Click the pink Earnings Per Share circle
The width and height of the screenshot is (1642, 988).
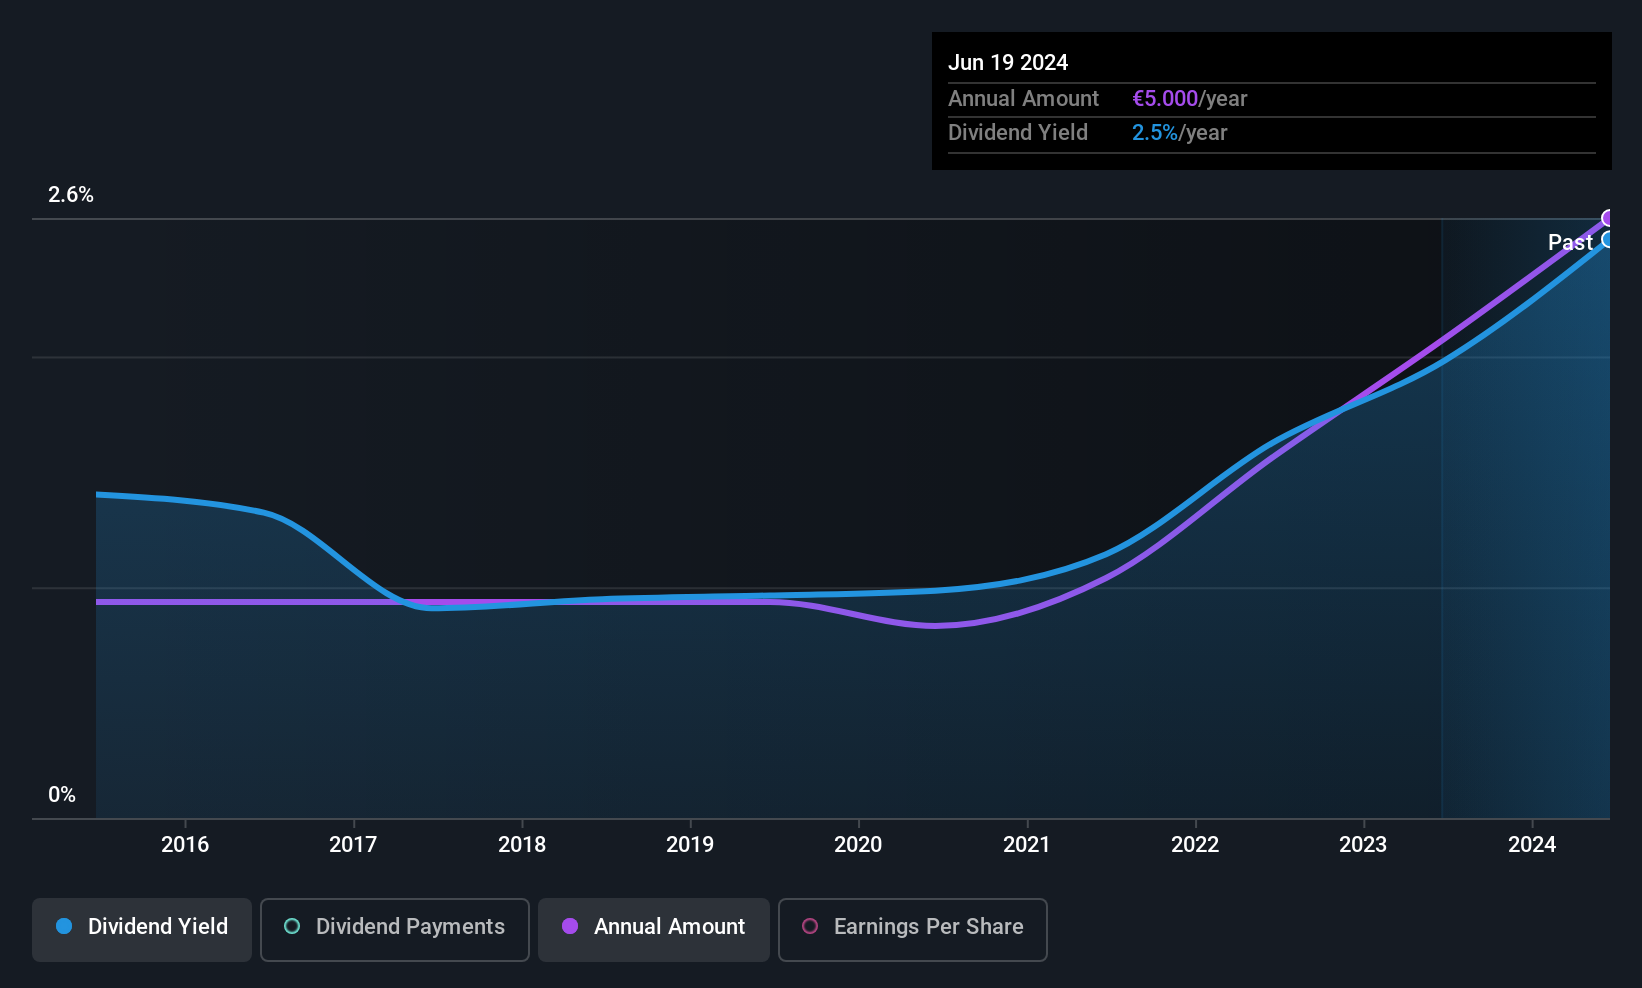(810, 926)
